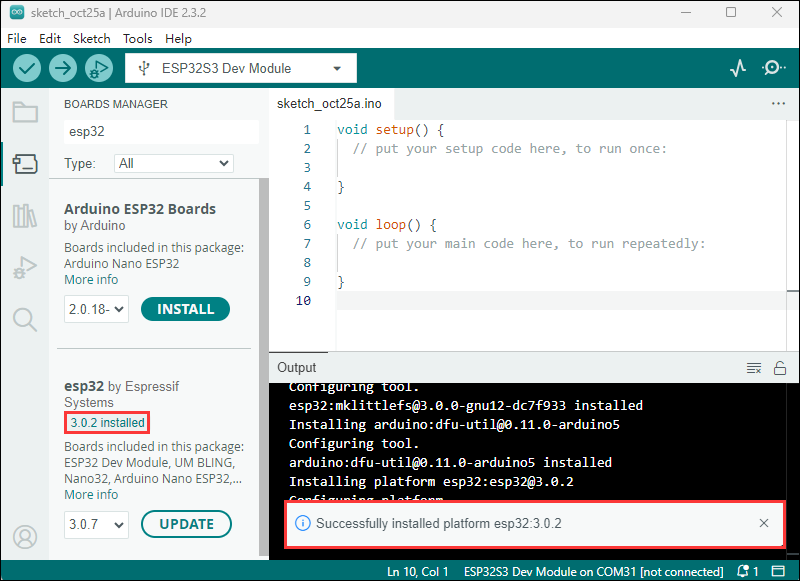The width and height of the screenshot is (800, 581).
Task: Click the 'Arduino Nano ESP32' board name
Action: click(121, 264)
